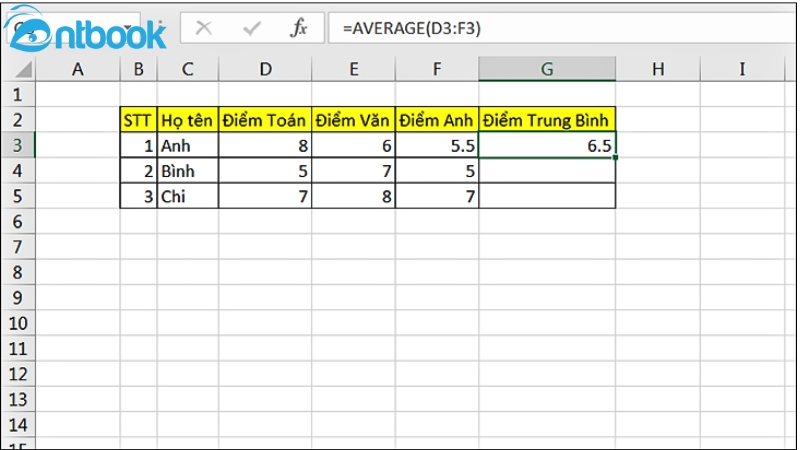
Task: Select column I header
Action: tap(742, 69)
